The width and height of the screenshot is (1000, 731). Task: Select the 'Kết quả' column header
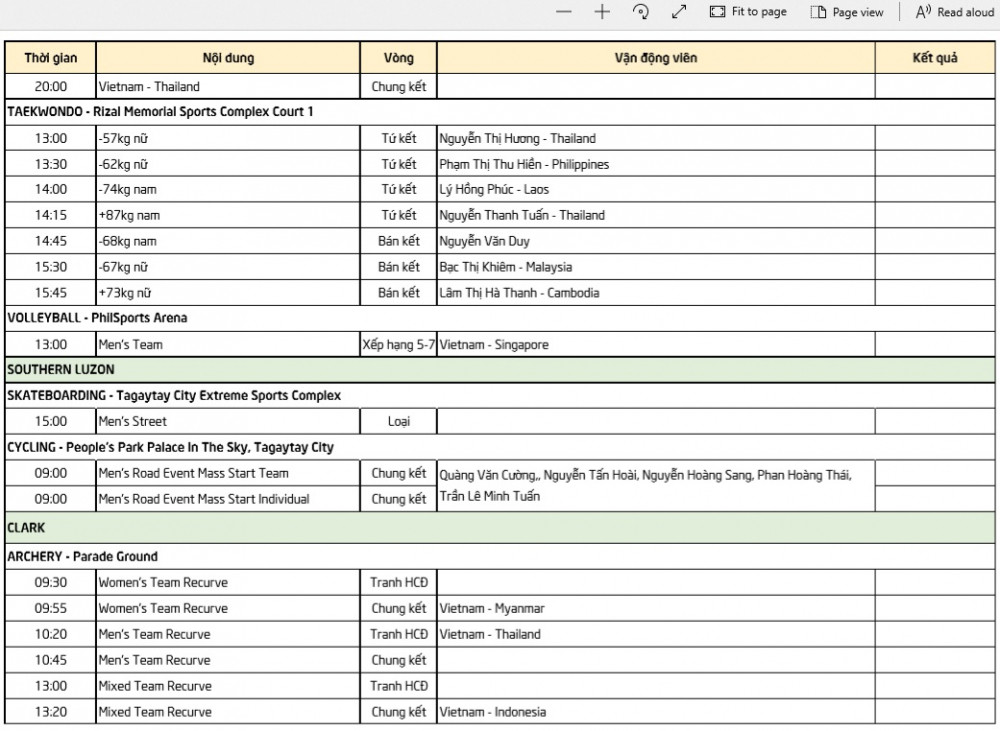pyautogui.click(x=934, y=58)
